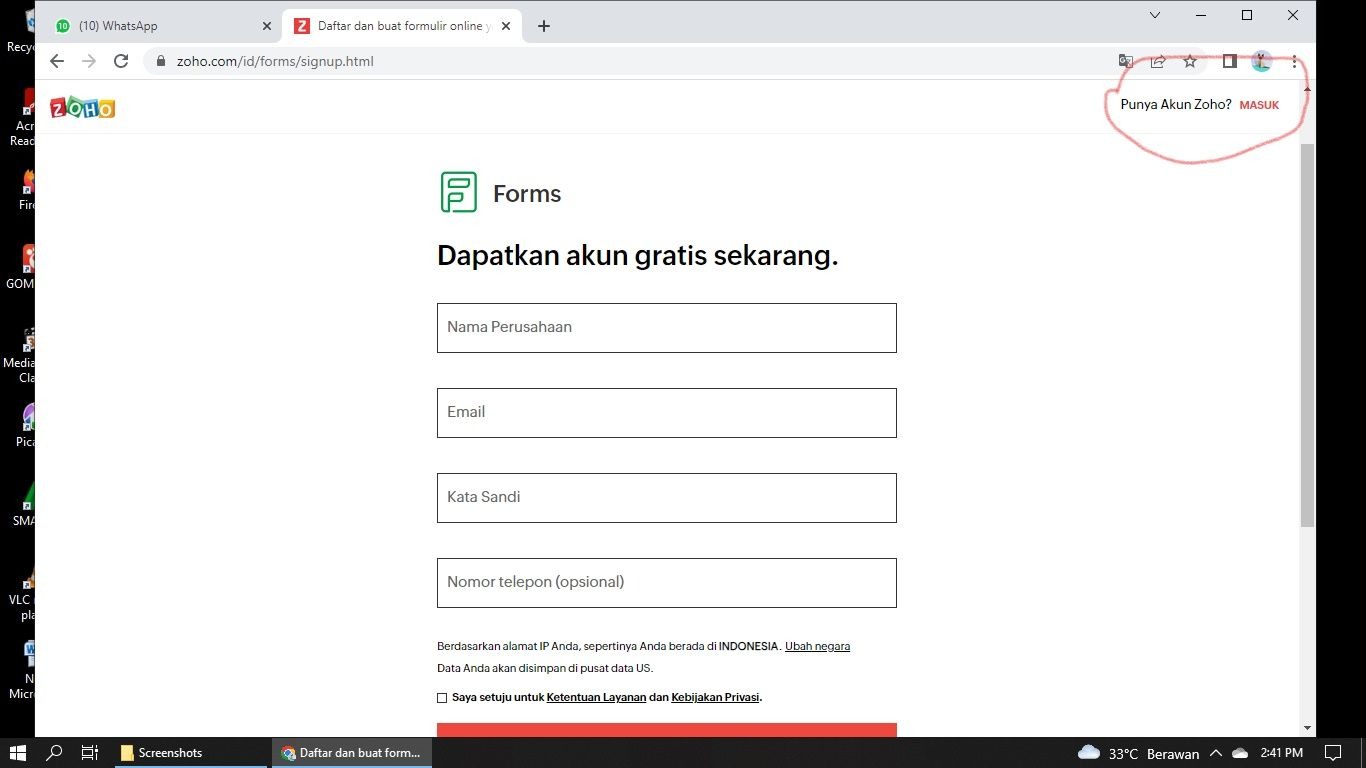This screenshot has height=768, width=1366.
Task: Click the Nomor telepon (opsional) field
Action: (x=667, y=583)
